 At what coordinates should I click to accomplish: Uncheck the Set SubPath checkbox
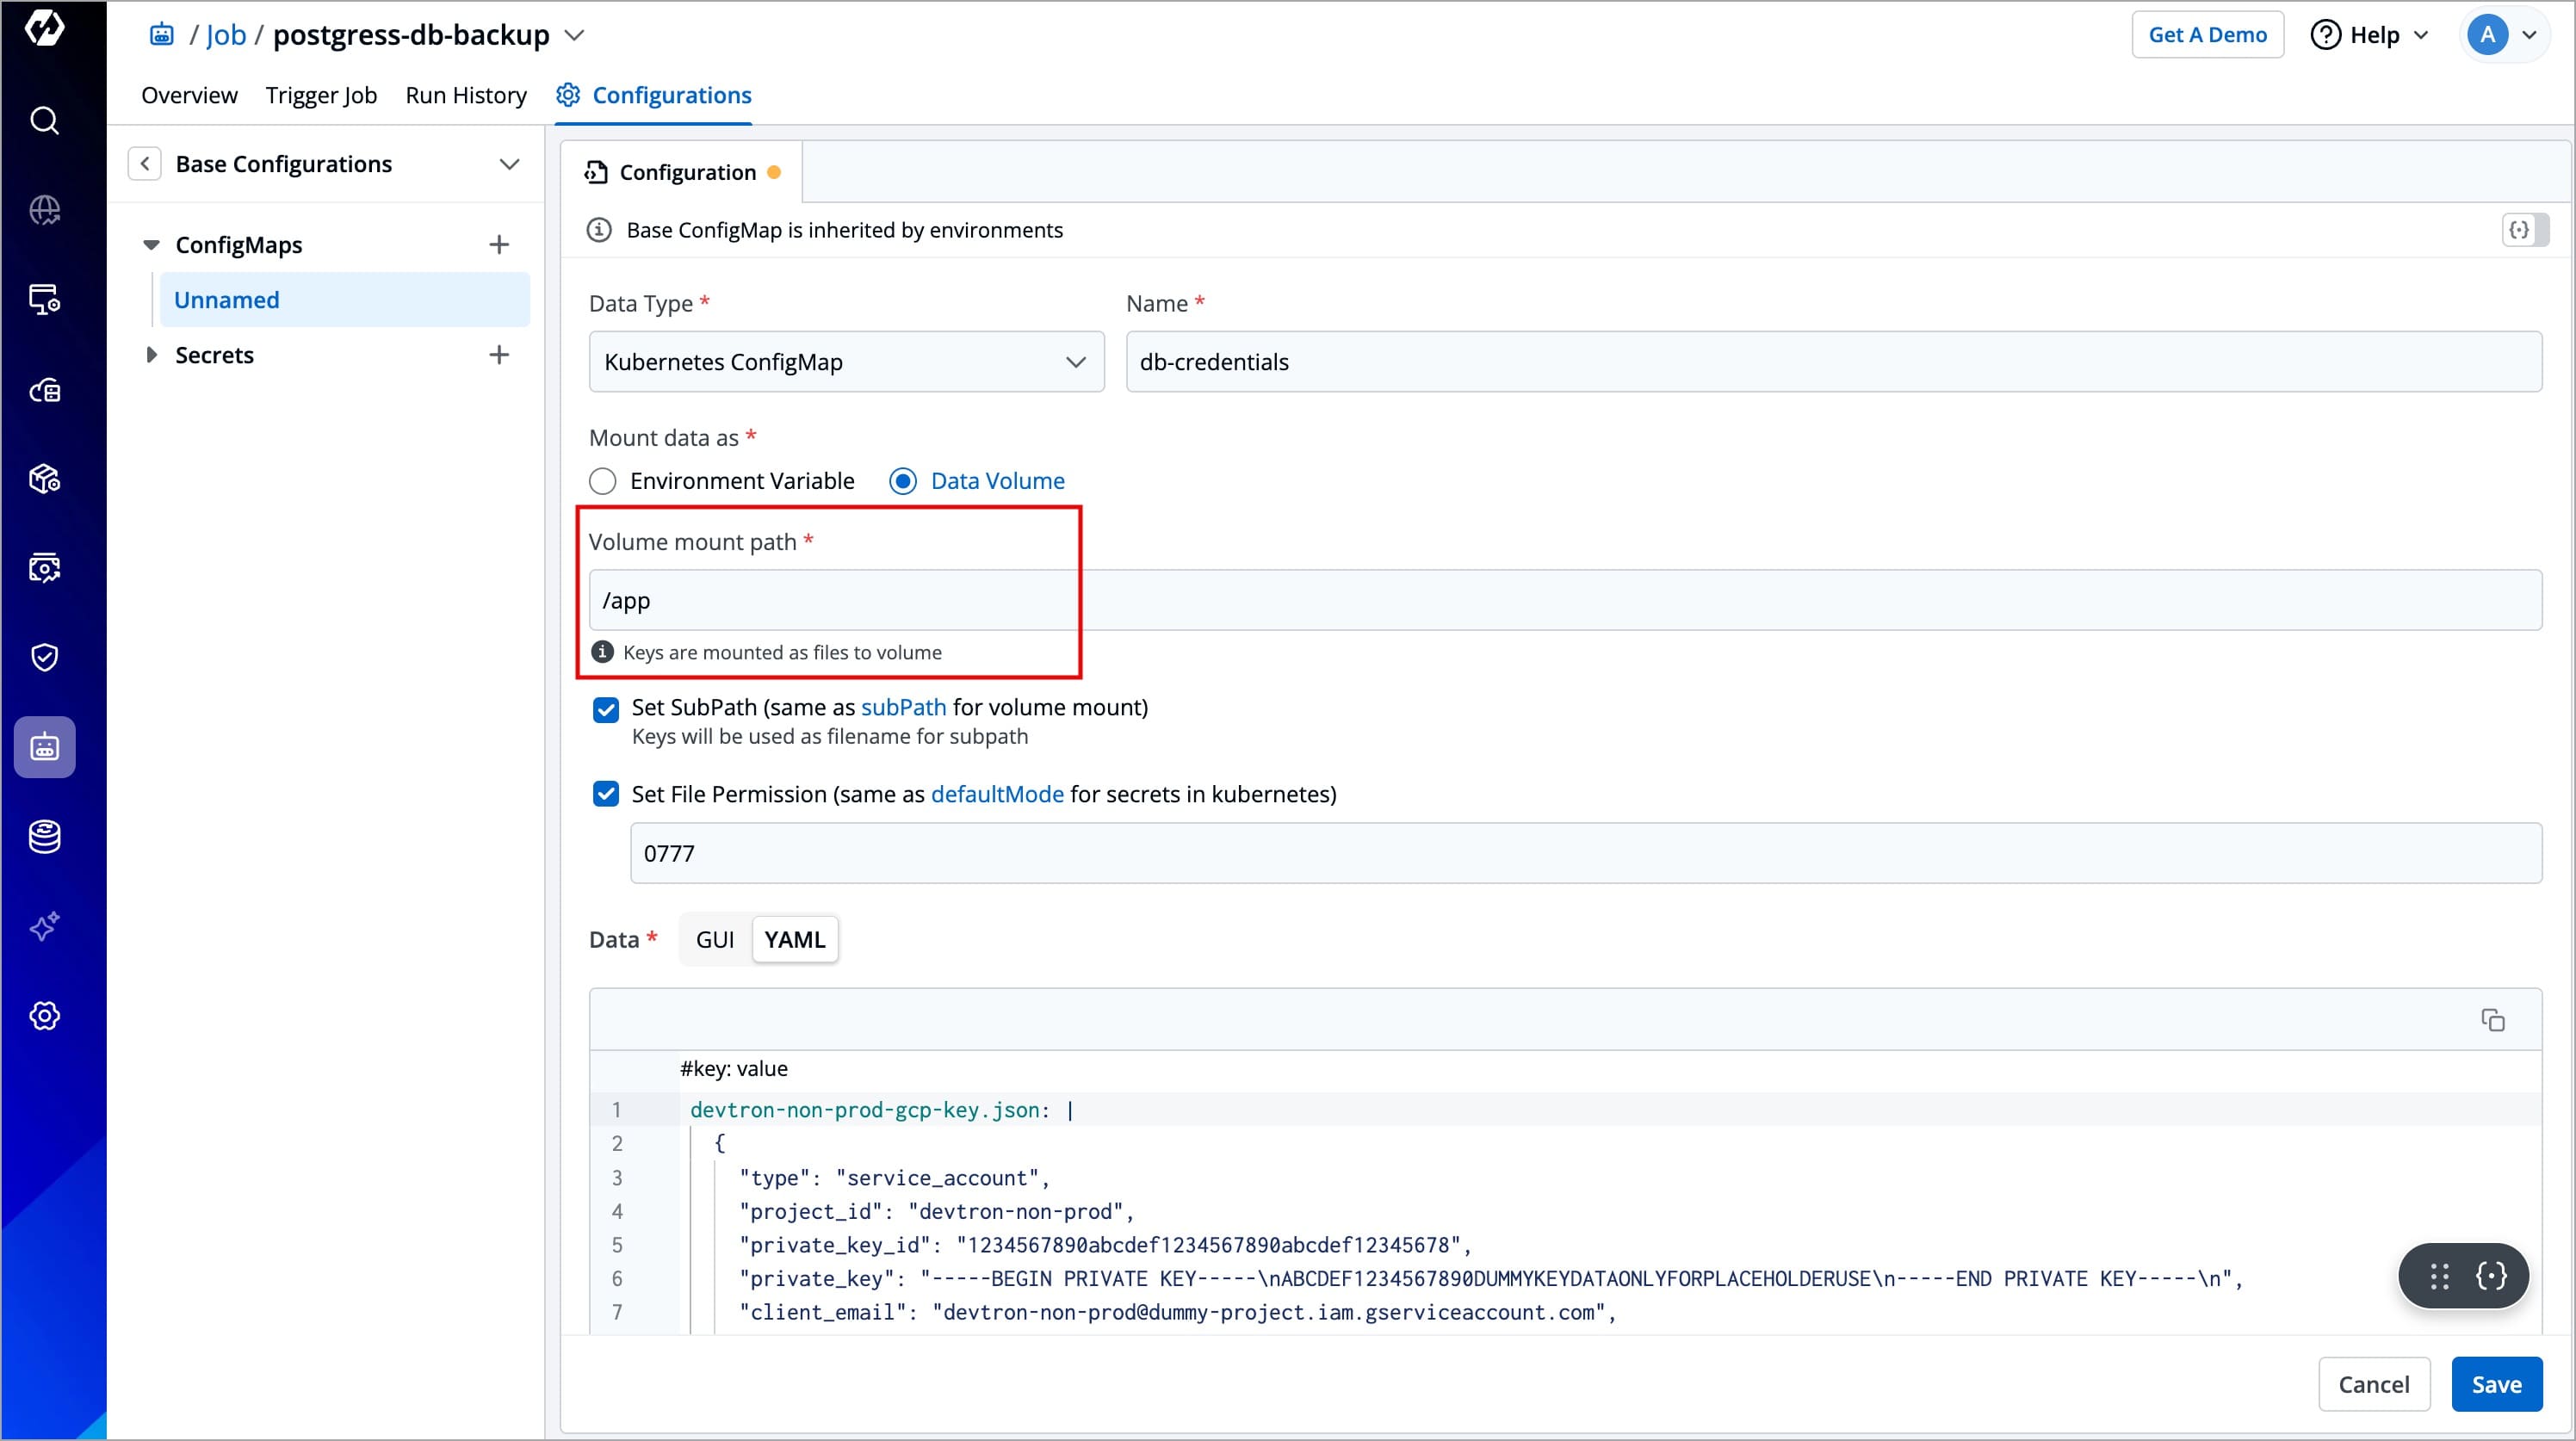coord(606,710)
